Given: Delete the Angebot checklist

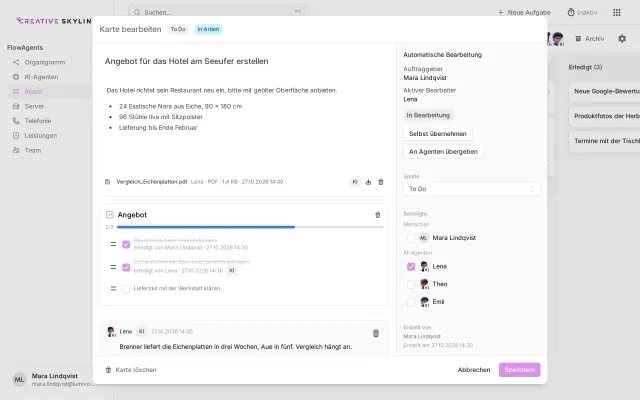Looking at the screenshot, I should coord(378,215).
